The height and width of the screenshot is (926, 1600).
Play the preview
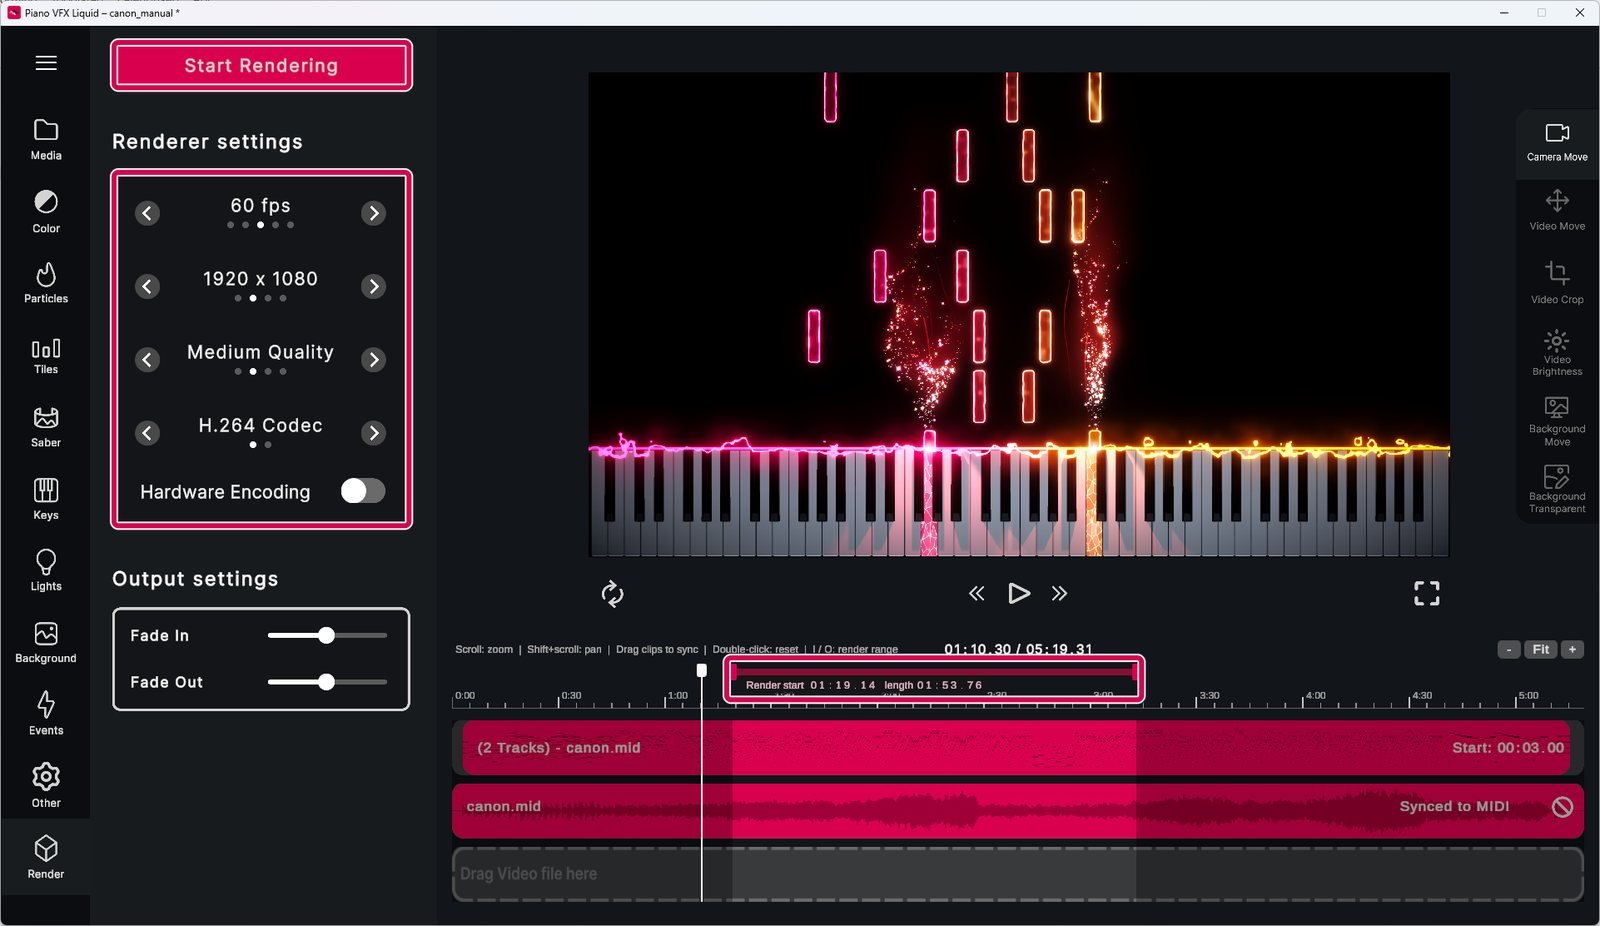coord(1018,594)
